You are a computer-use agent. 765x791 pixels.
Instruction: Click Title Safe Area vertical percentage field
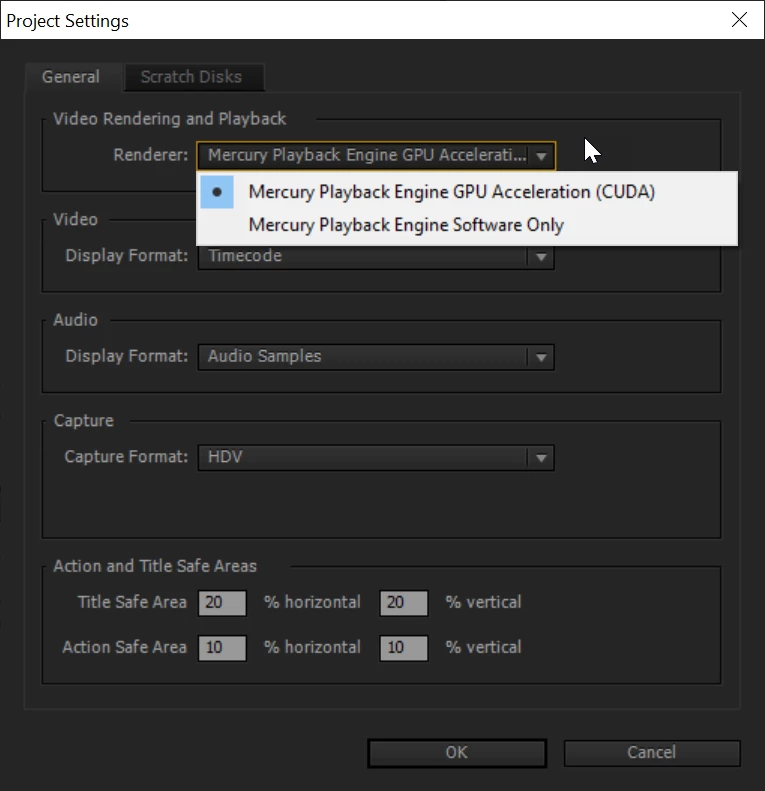pos(404,603)
